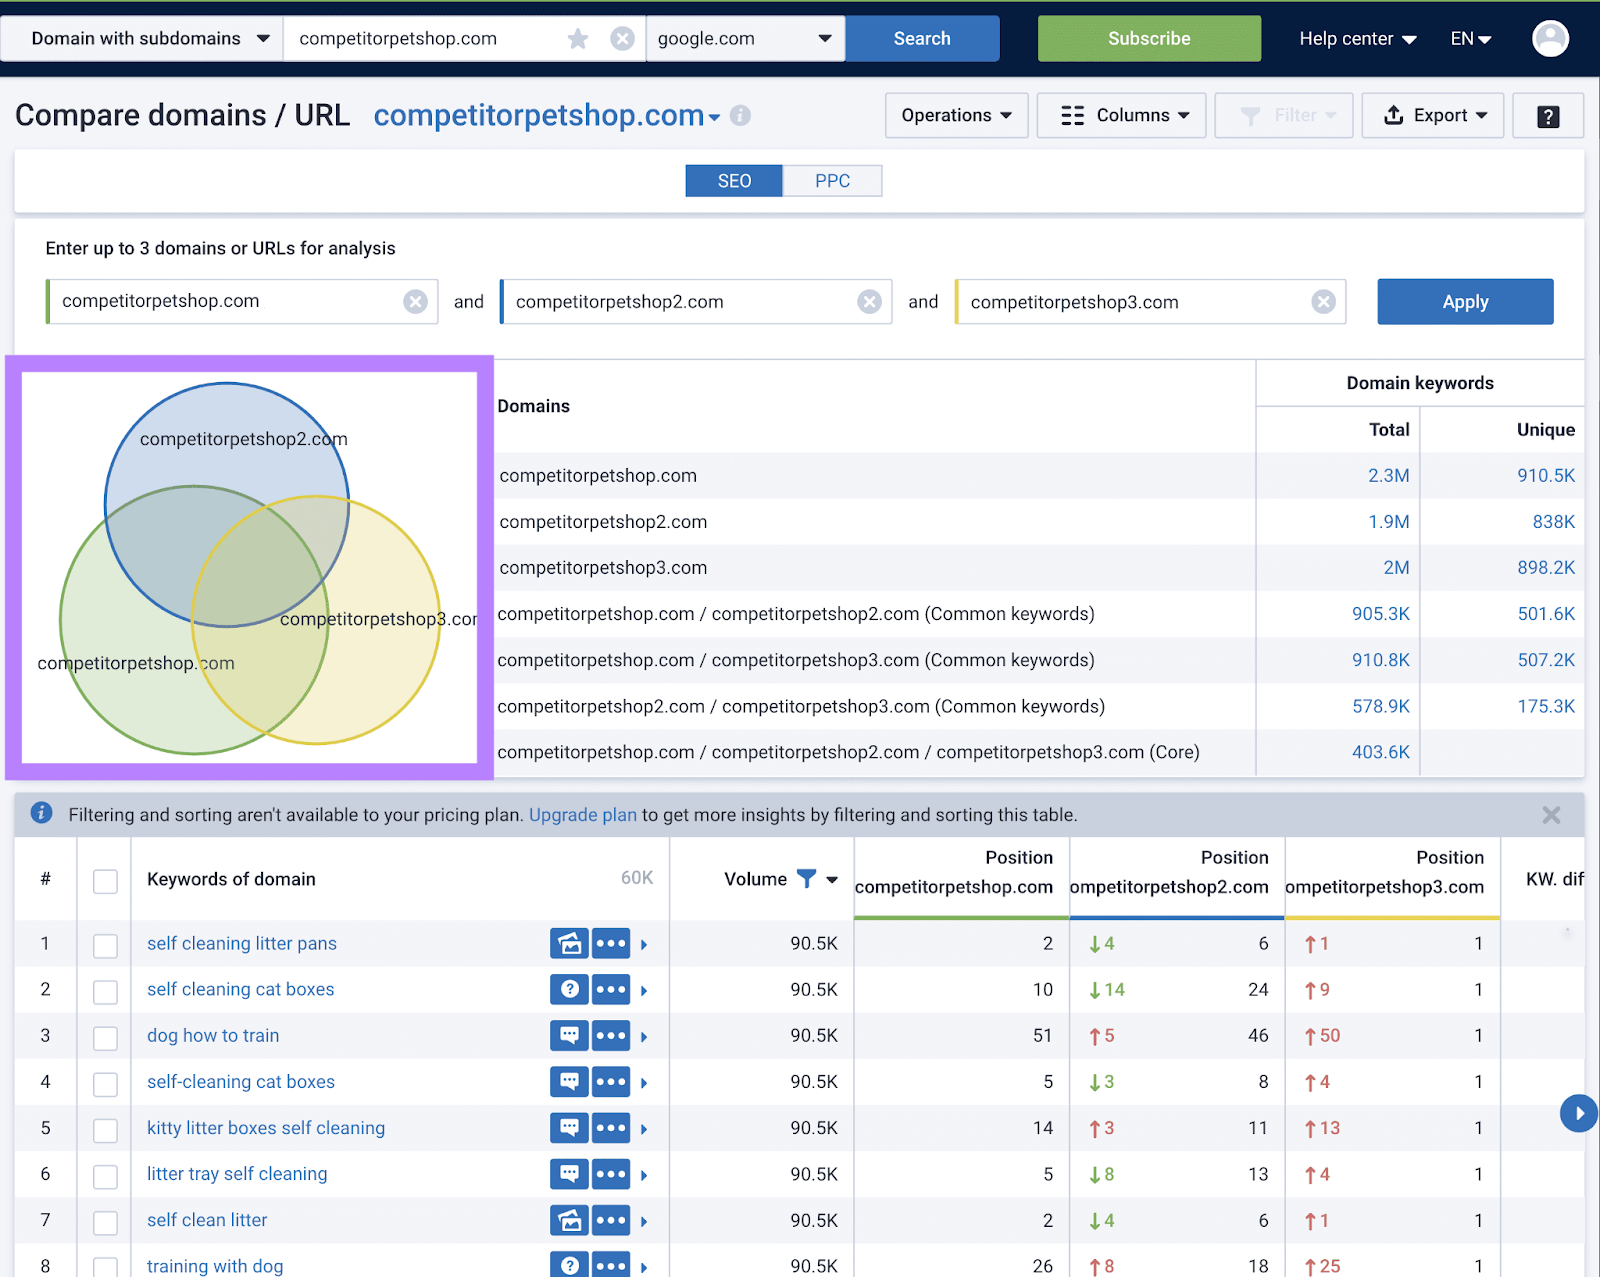The width and height of the screenshot is (1600, 1277).
Task: Click the Volume column filter funnel
Action: point(807,879)
